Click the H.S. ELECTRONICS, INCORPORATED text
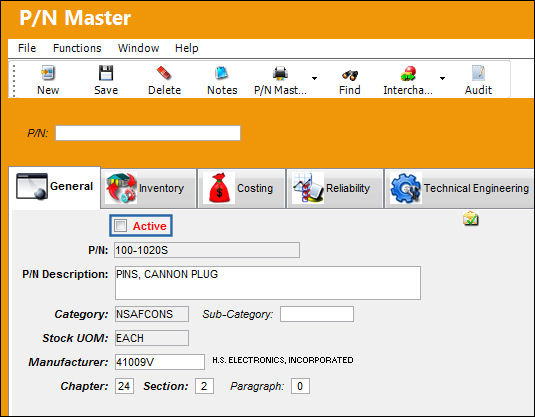 pyautogui.click(x=283, y=360)
